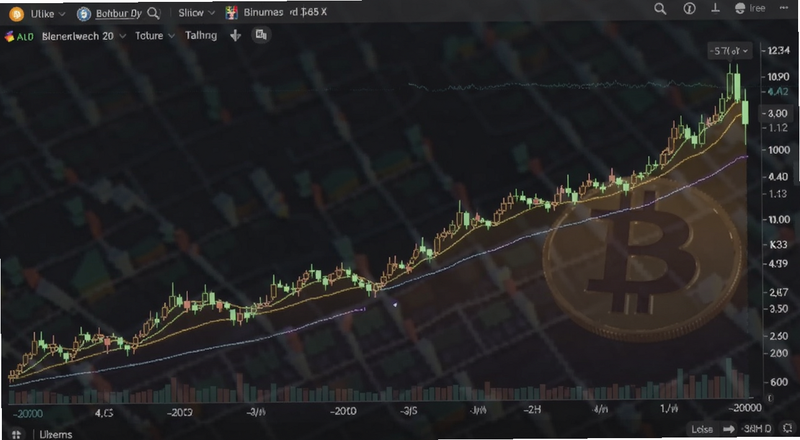Click the Uizems label in bottom bar
Screen dimensions: 800x440
[x=56, y=434]
